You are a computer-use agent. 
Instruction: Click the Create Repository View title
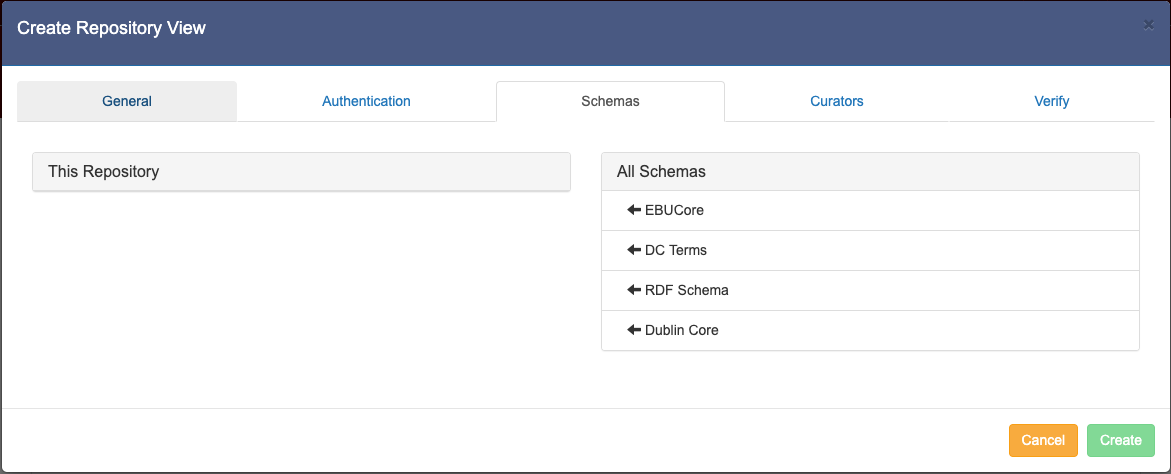(x=111, y=28)
